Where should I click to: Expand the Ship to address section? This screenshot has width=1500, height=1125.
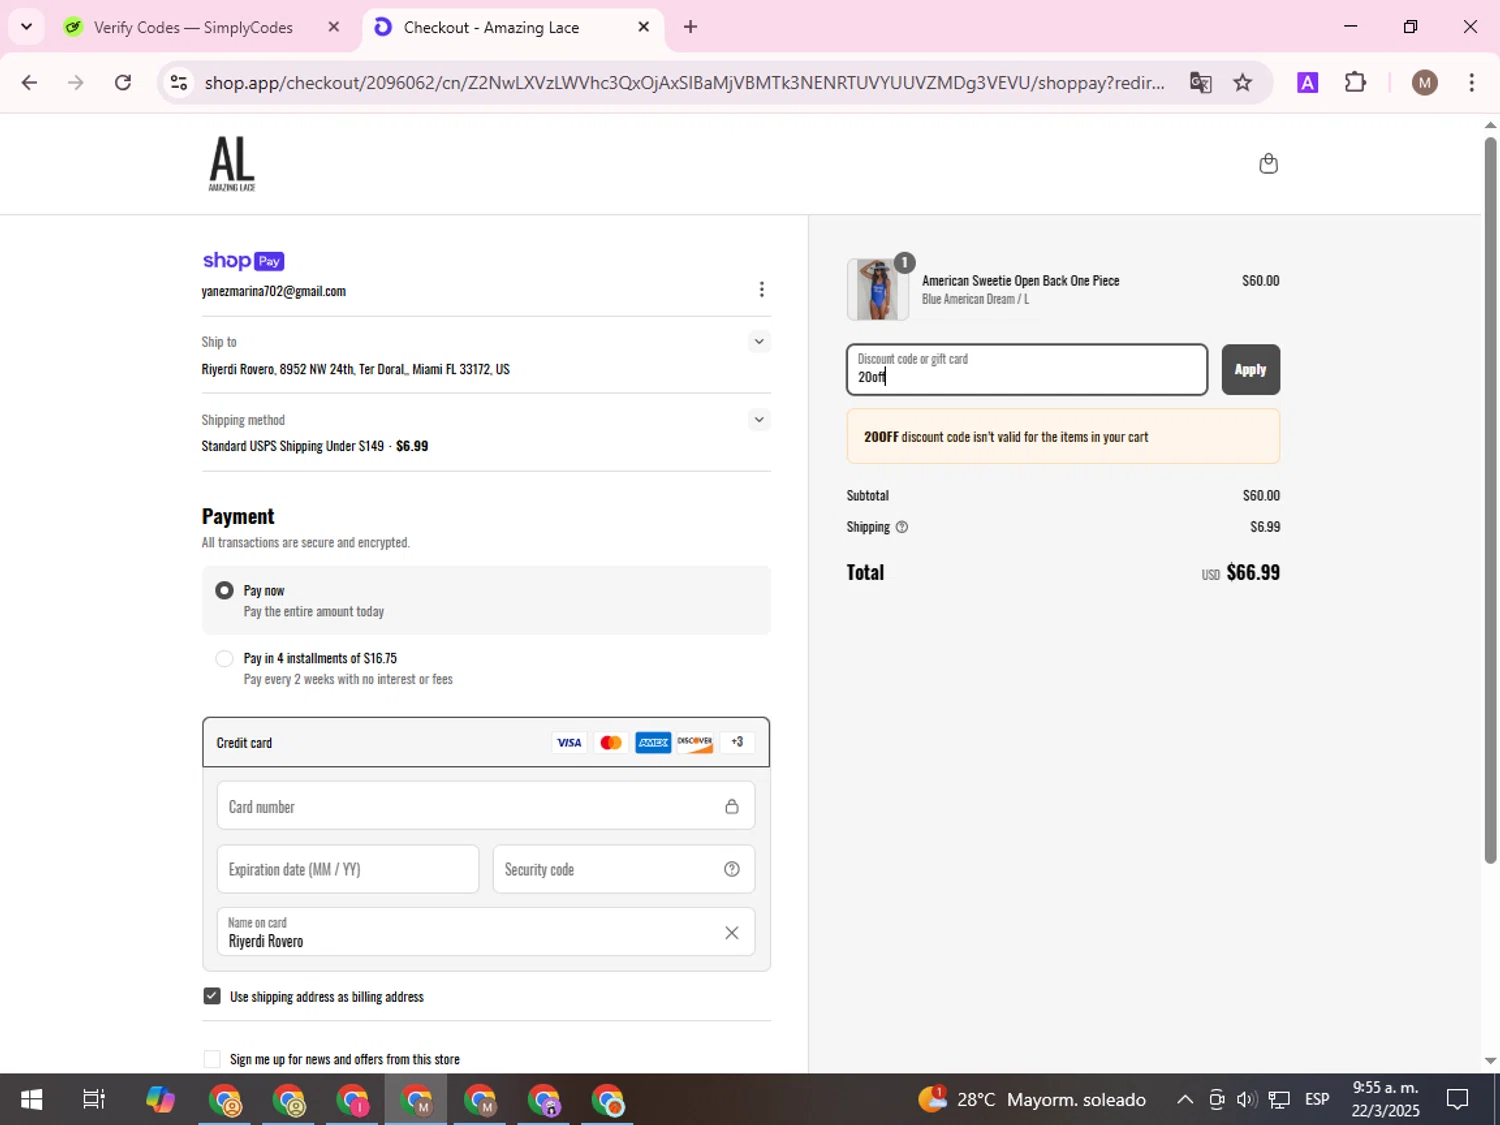(x=759, y=342)
